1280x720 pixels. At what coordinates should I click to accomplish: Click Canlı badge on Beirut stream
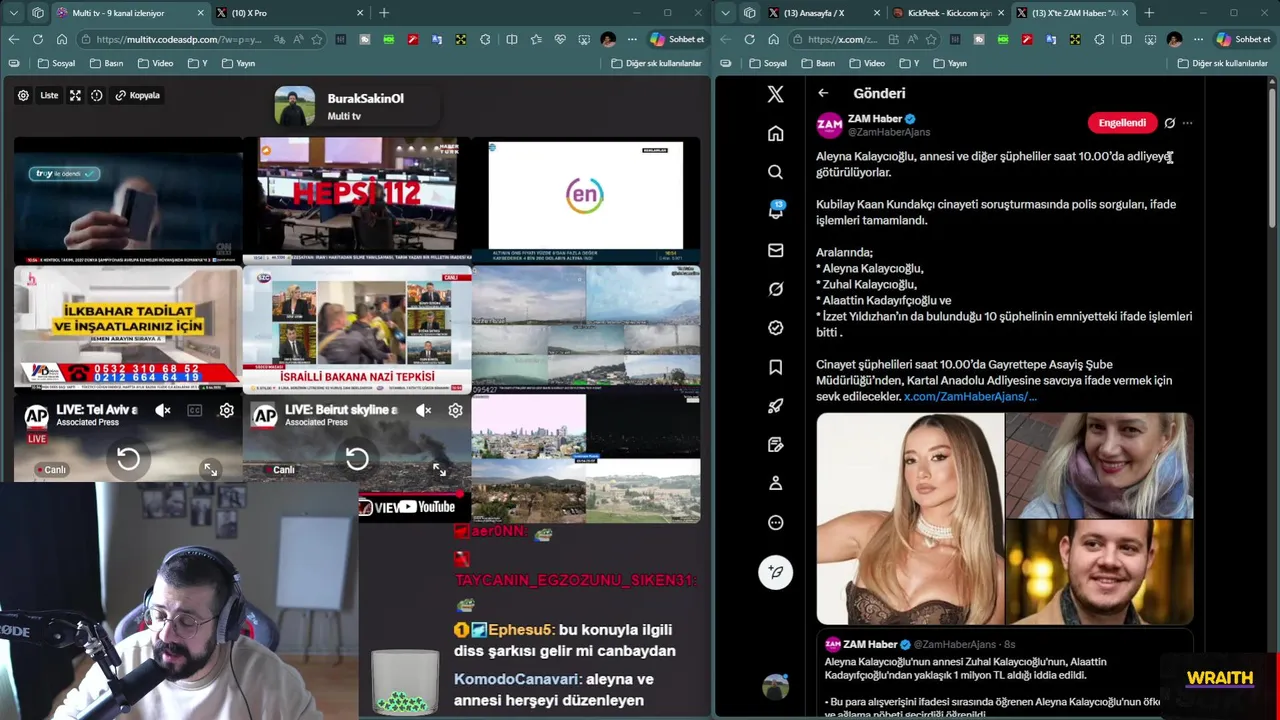coord(281,470)
